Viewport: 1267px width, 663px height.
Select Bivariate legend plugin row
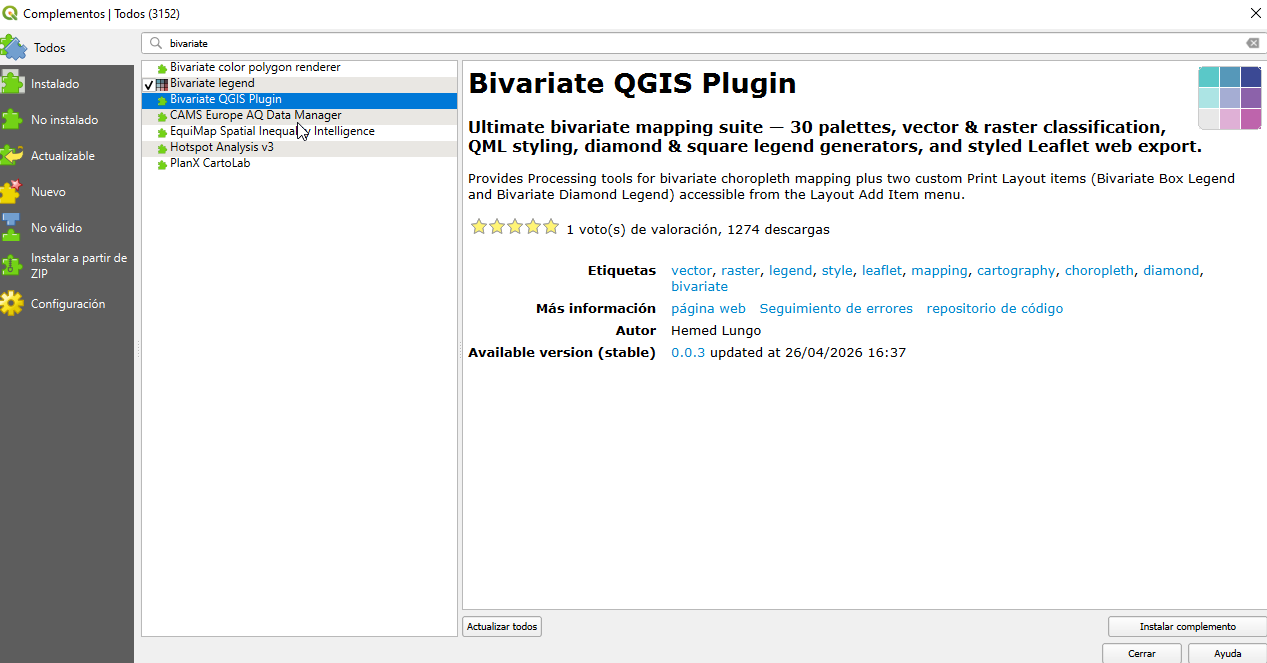(299, 84)
